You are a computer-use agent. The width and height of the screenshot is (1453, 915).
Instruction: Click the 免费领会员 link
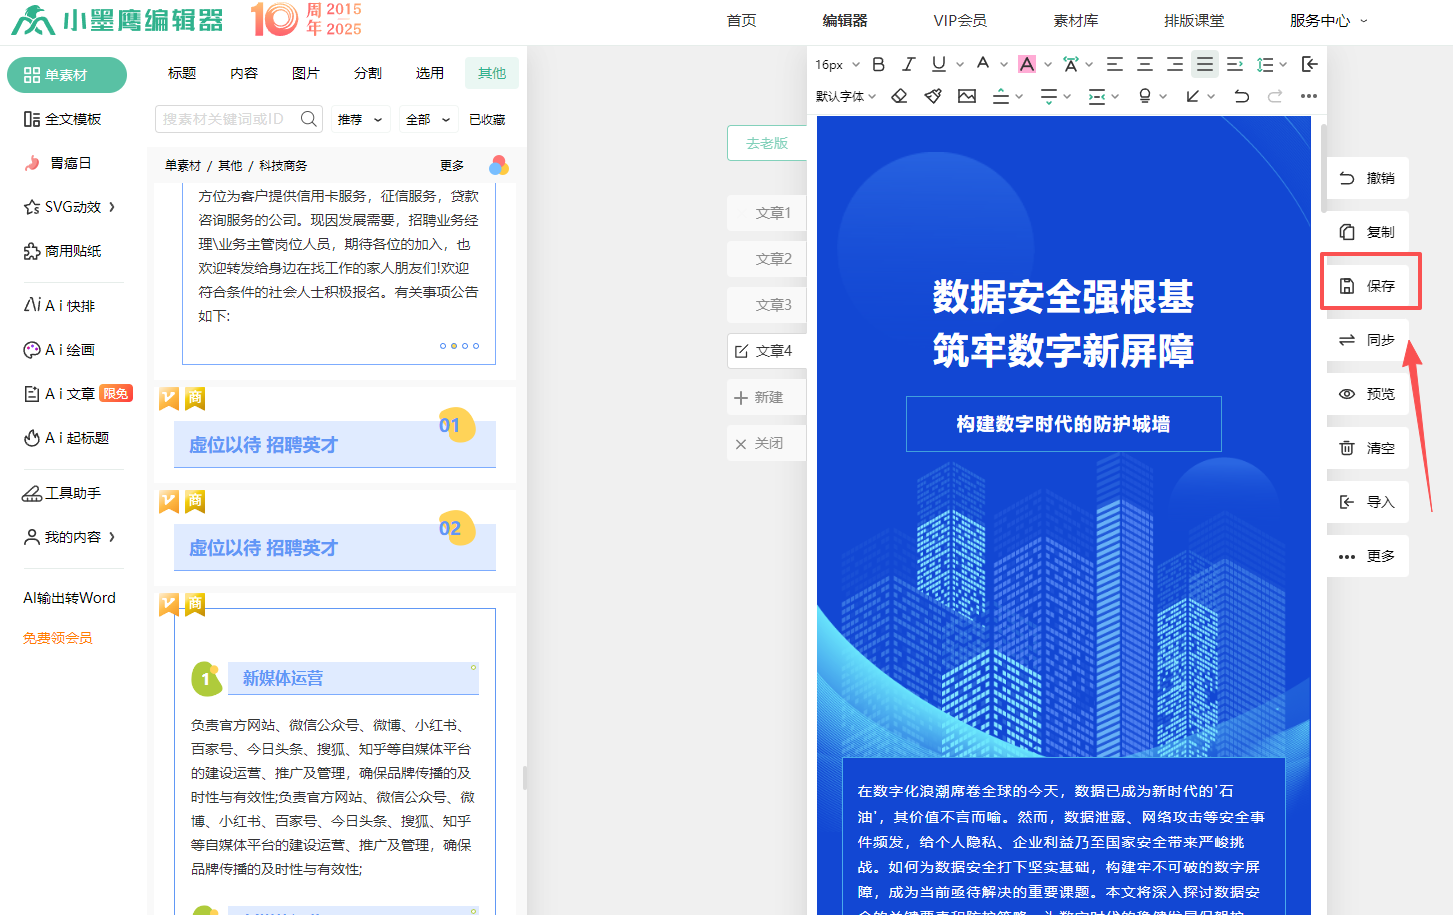(x=58, y=638)
